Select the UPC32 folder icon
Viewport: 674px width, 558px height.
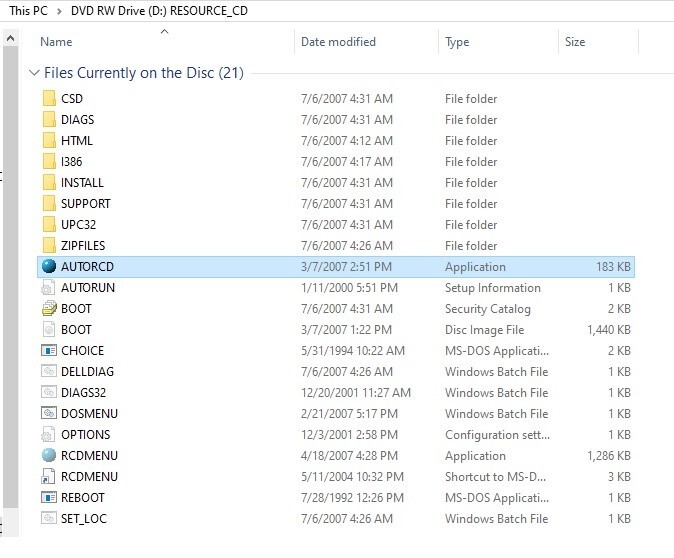click(x=49, y=224)
